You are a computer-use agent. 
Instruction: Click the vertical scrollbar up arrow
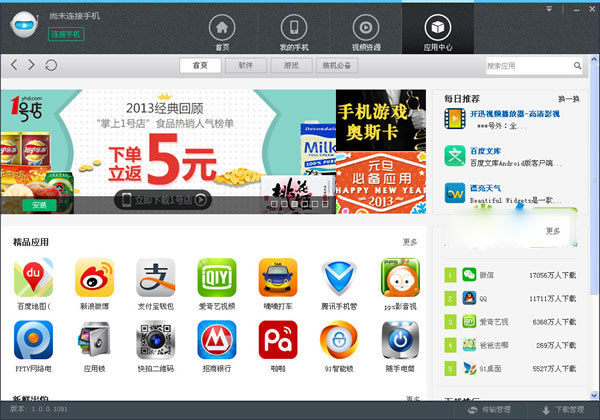pos(594,59)
